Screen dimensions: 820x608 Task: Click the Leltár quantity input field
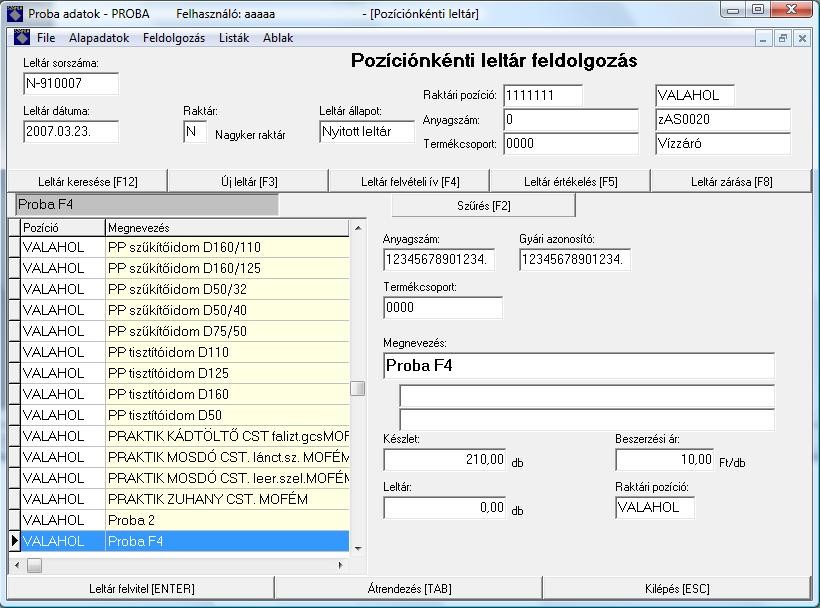coord(444,507)
